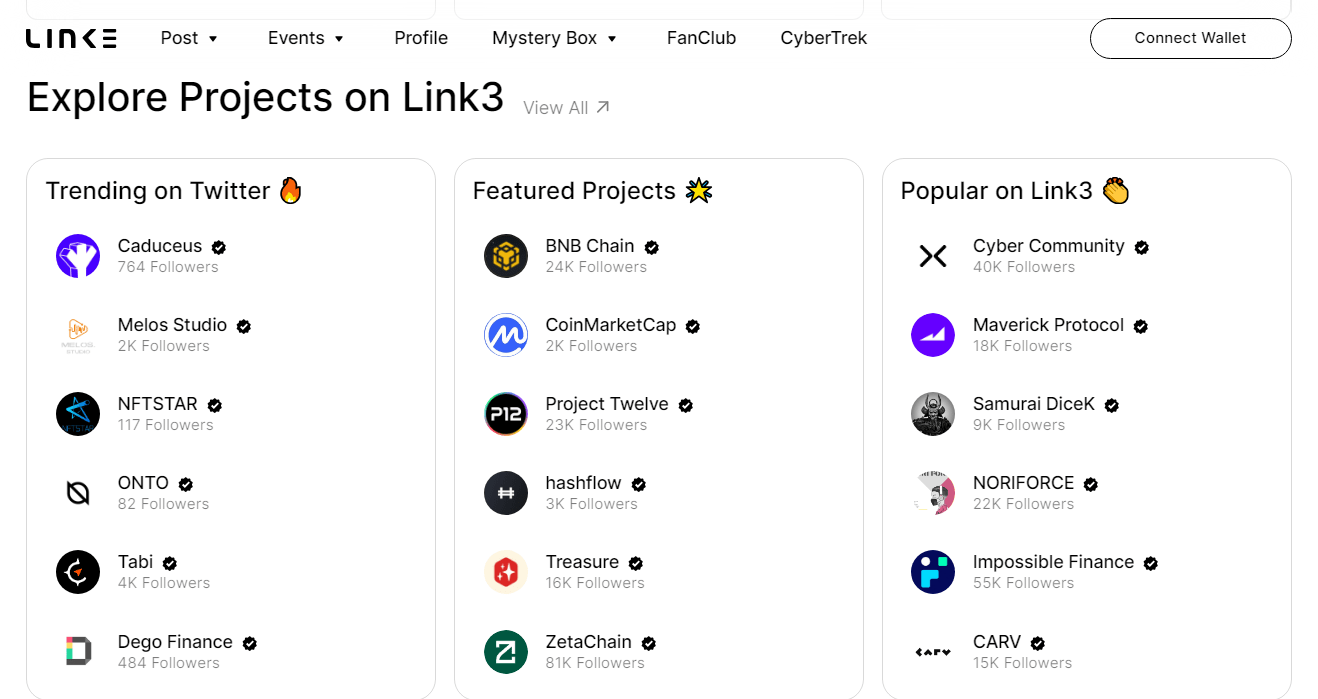This screenshot has height=699, width=1318.
Task: Open the Profile menu item
Action: coord(421,38)
